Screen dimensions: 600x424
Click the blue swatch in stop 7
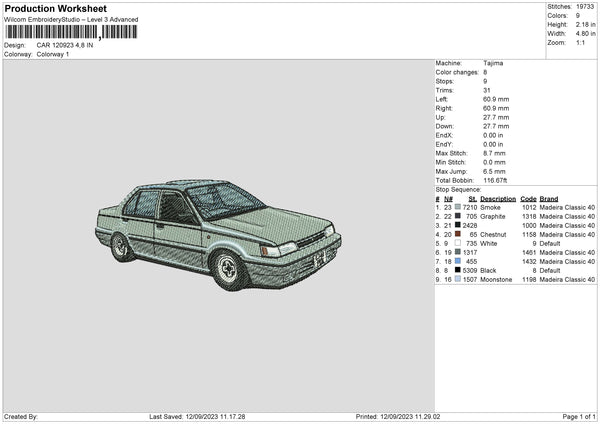pos(458,261)
